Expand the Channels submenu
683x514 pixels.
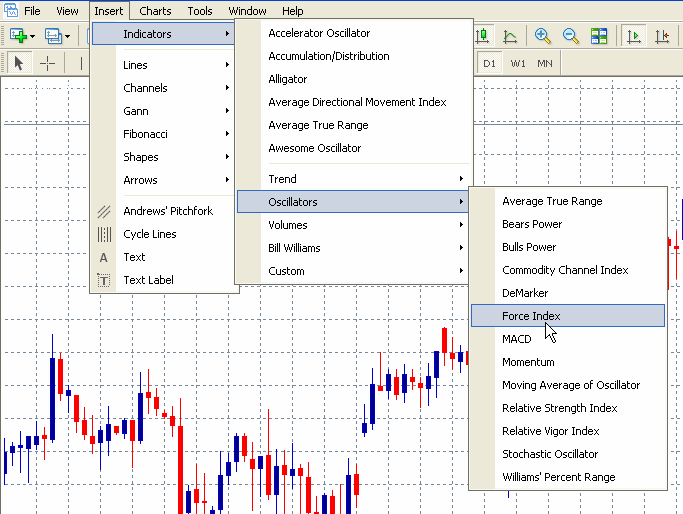(164, 88)
